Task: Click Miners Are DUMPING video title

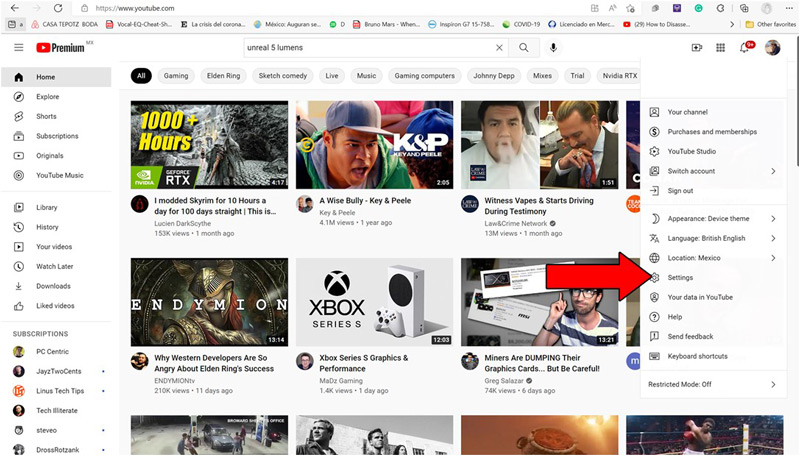Action: [542, 363]
